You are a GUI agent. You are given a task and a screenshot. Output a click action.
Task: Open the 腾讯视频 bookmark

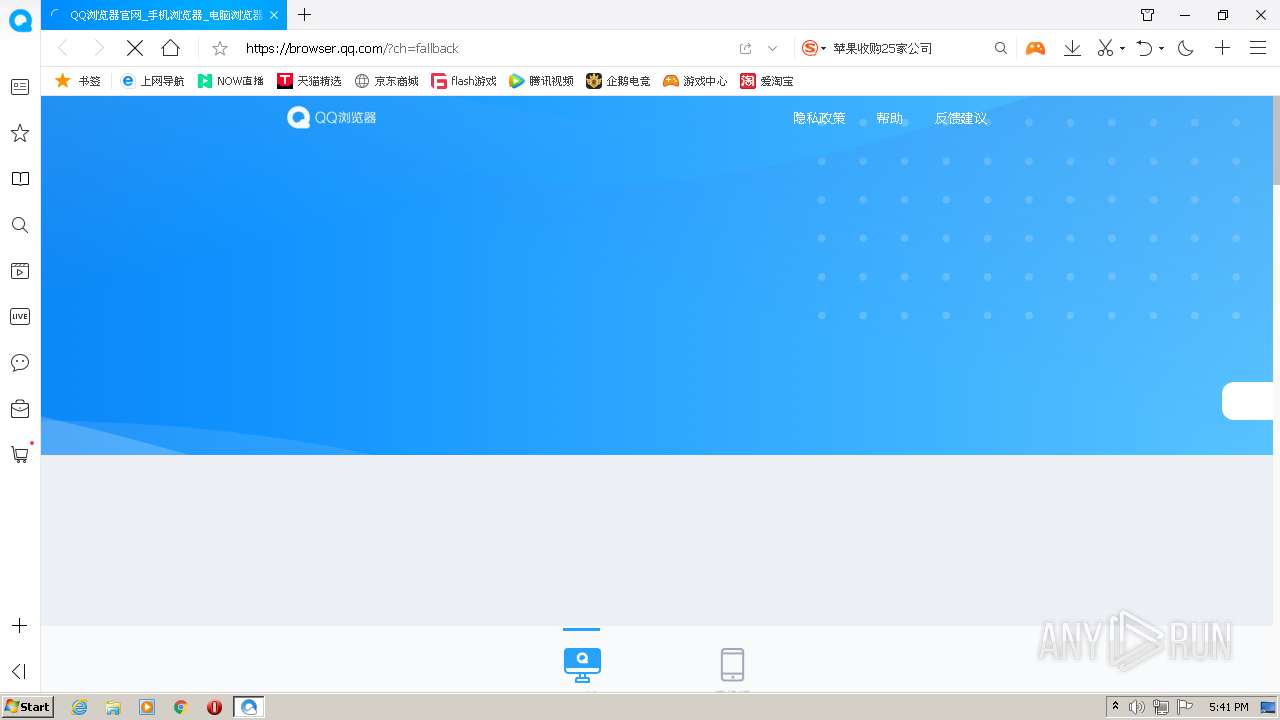(x=541, y=81)
